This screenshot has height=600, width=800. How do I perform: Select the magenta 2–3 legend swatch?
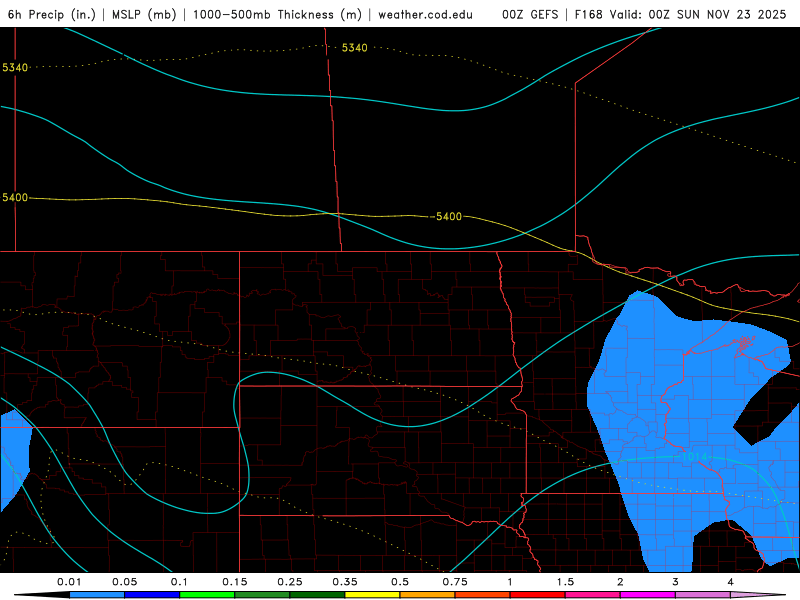point(648,595)
